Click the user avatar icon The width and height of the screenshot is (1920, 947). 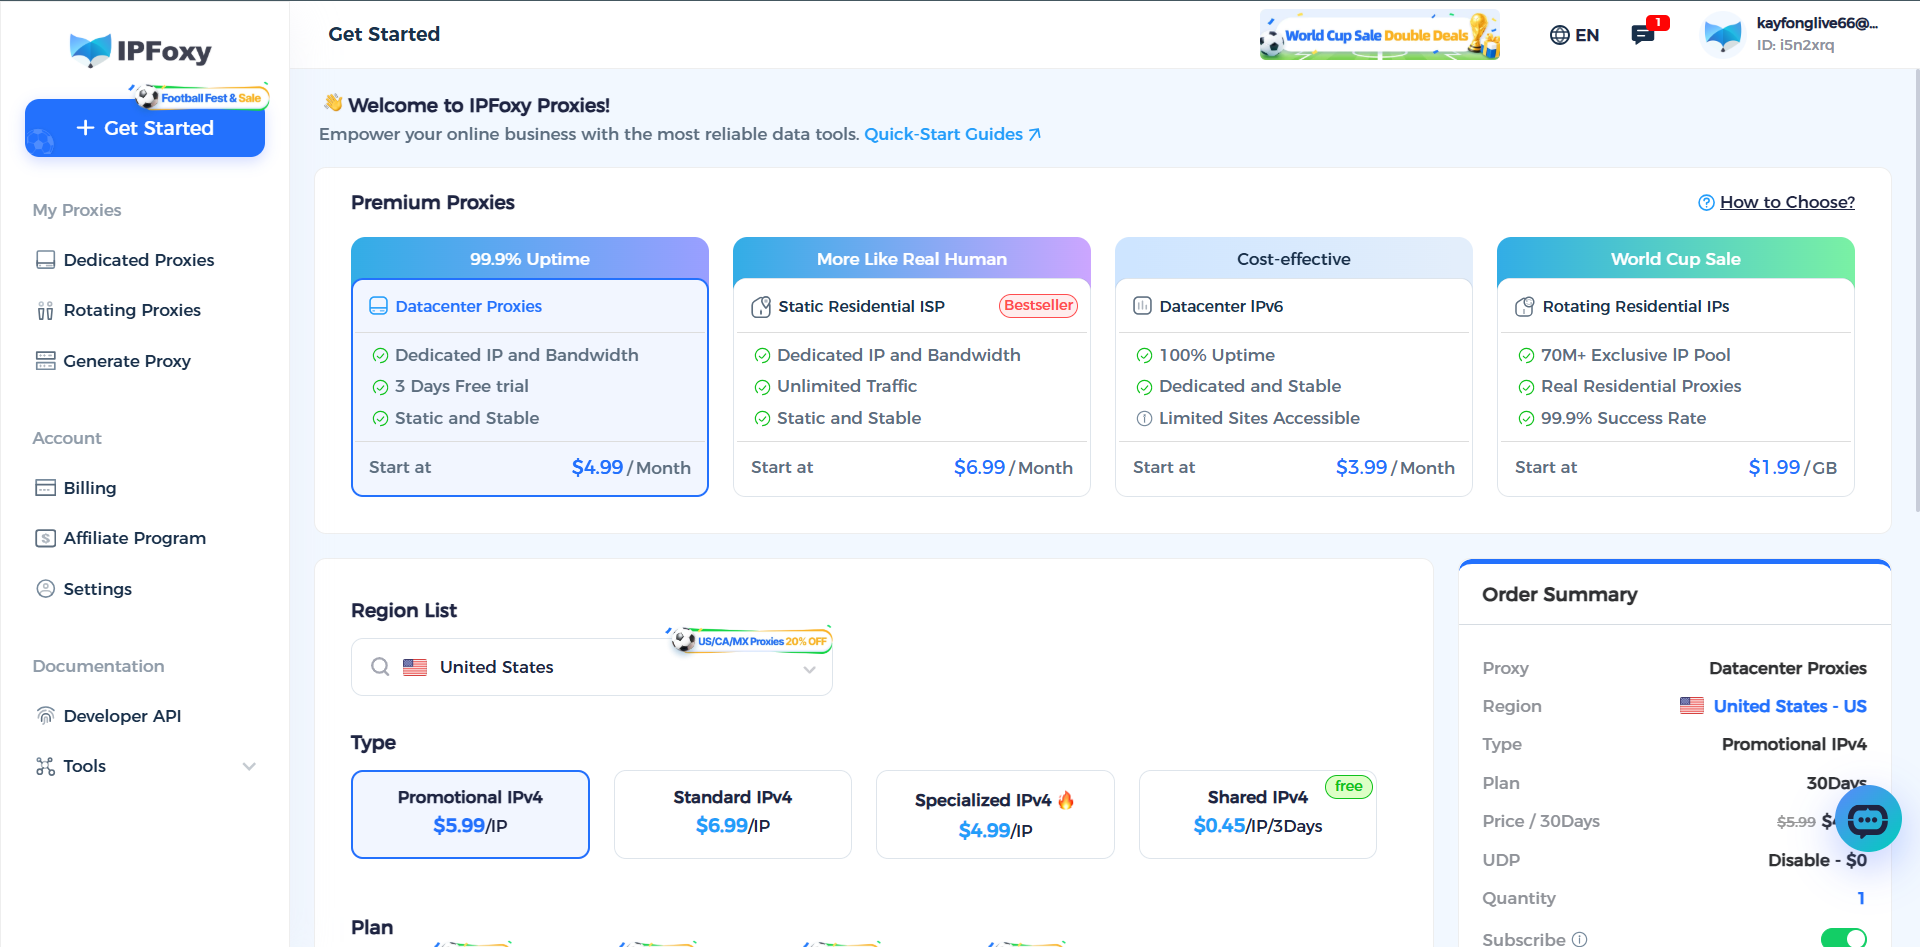click(x=1723, y=35)
